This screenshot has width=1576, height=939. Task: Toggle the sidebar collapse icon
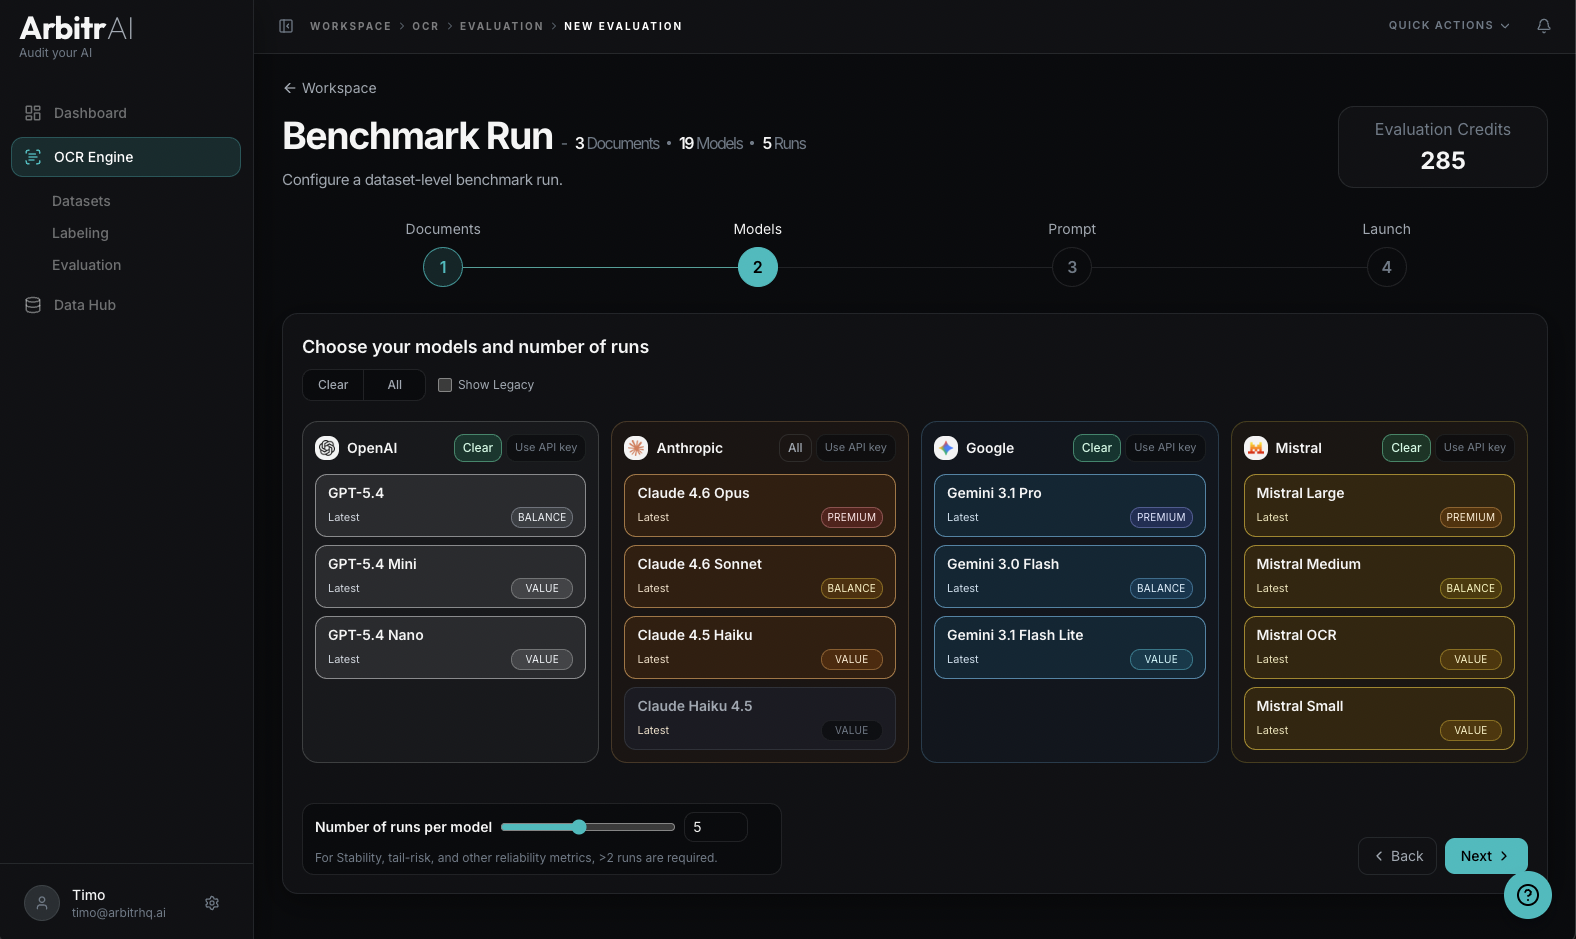click(x=286, y=26)
